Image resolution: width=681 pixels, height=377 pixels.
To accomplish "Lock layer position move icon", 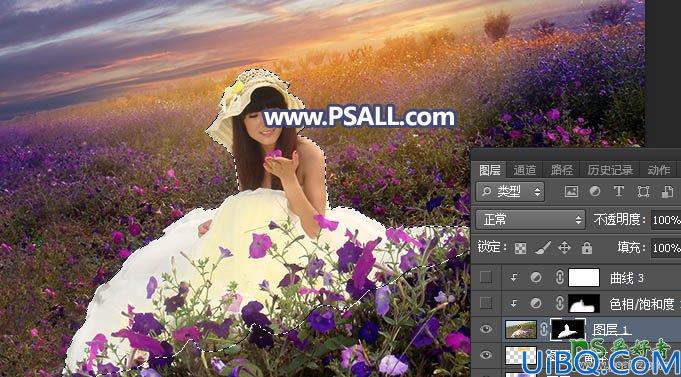I will (564, 248).
